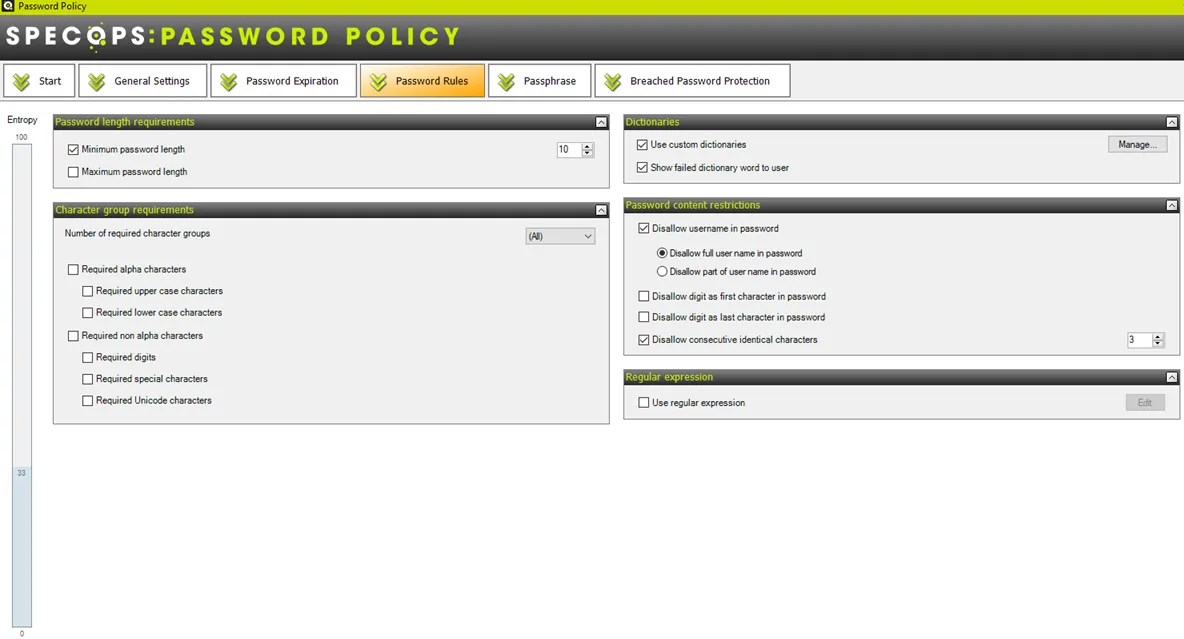Click Manage... dictionaries button
This screenshot has height=639, width=1184.
(1137, 144)
